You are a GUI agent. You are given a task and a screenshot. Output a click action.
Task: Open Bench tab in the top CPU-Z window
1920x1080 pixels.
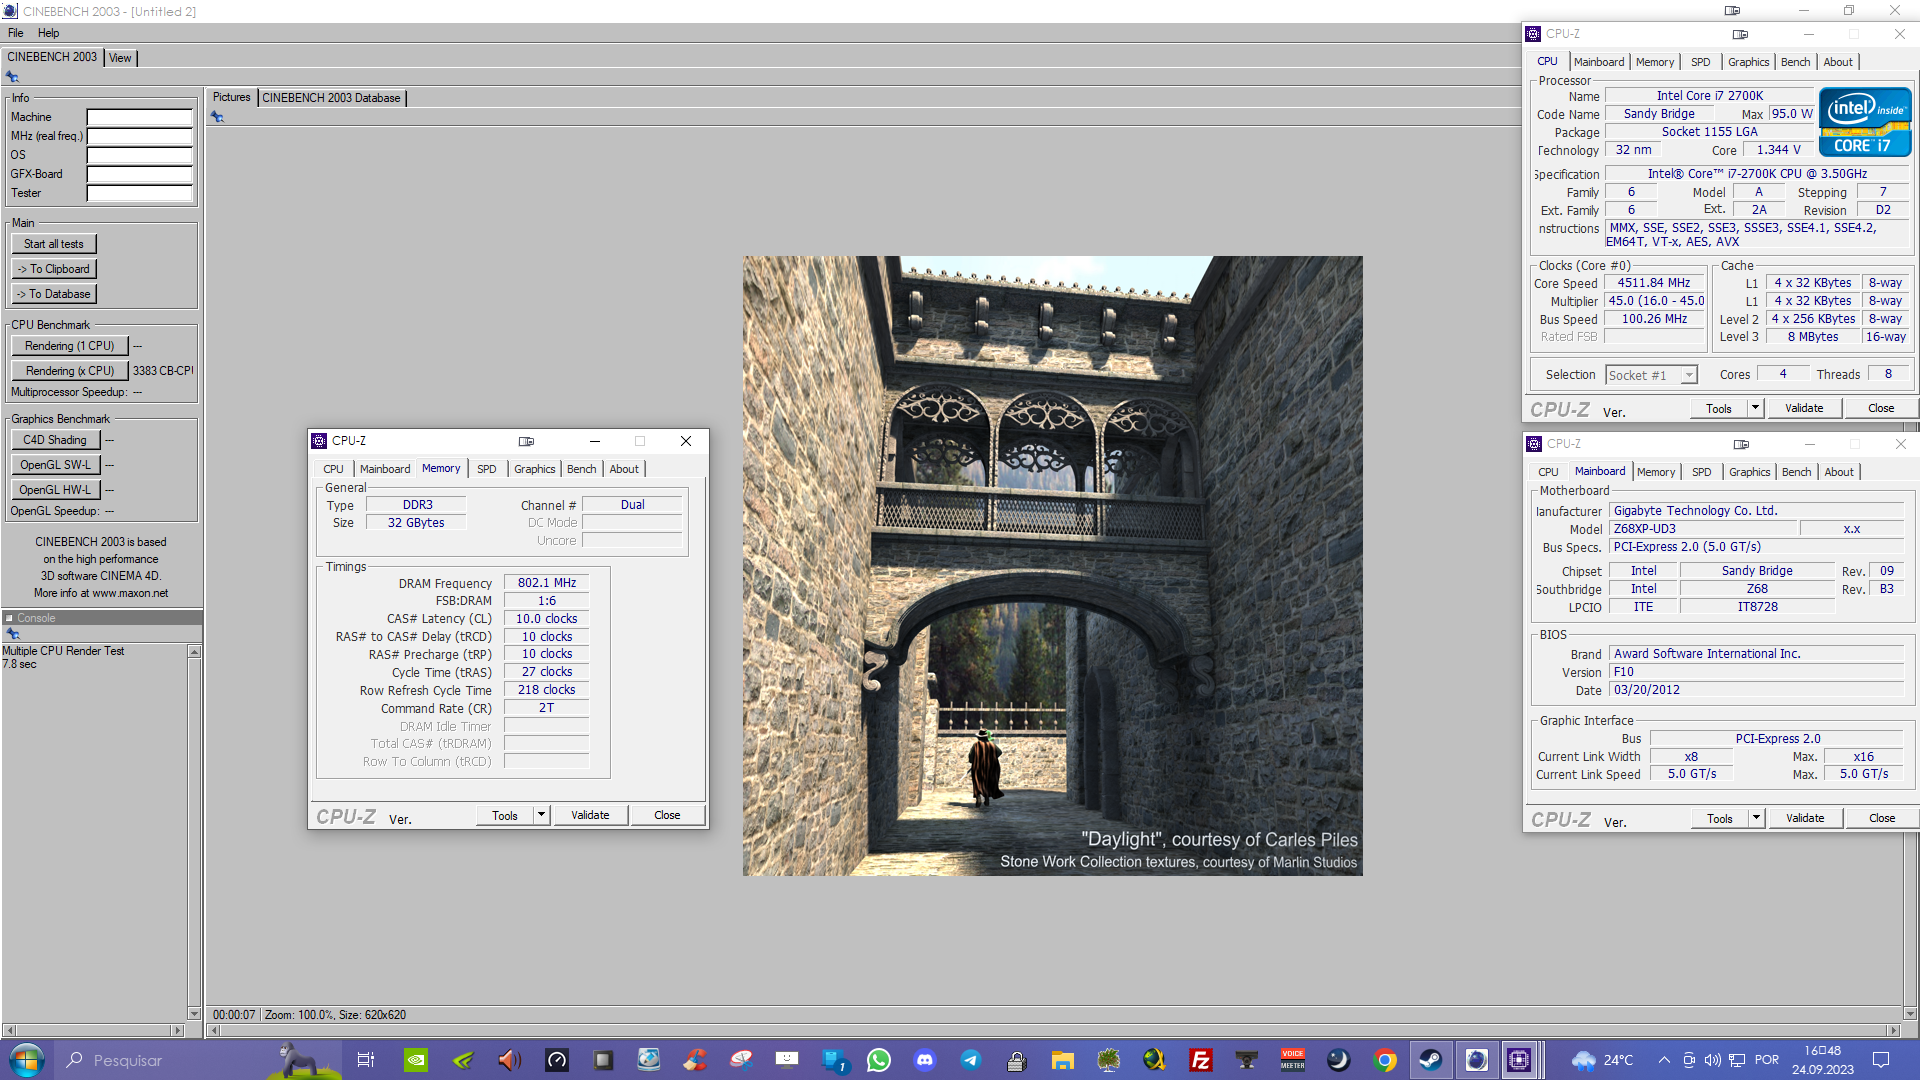1795,62
